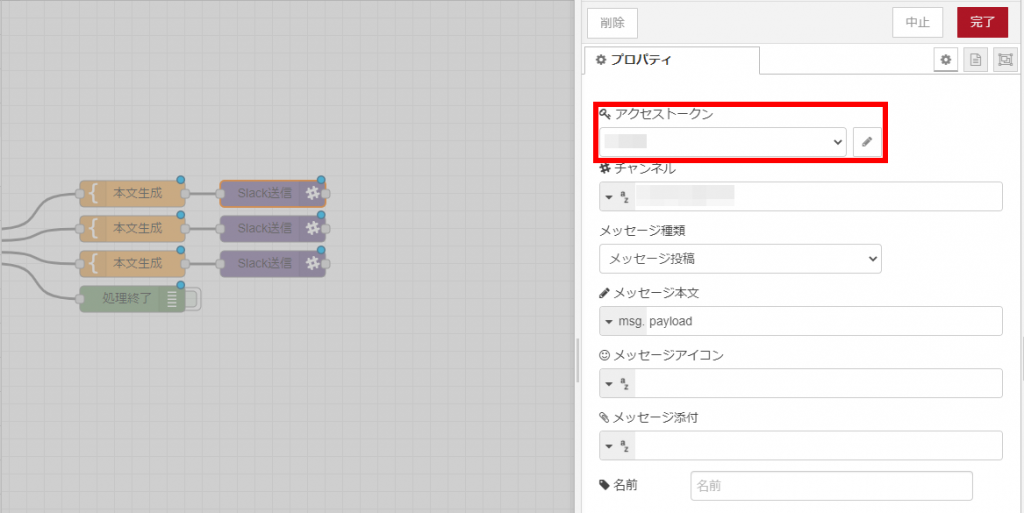Select the second 本文生成 template node

pos(133,228)
